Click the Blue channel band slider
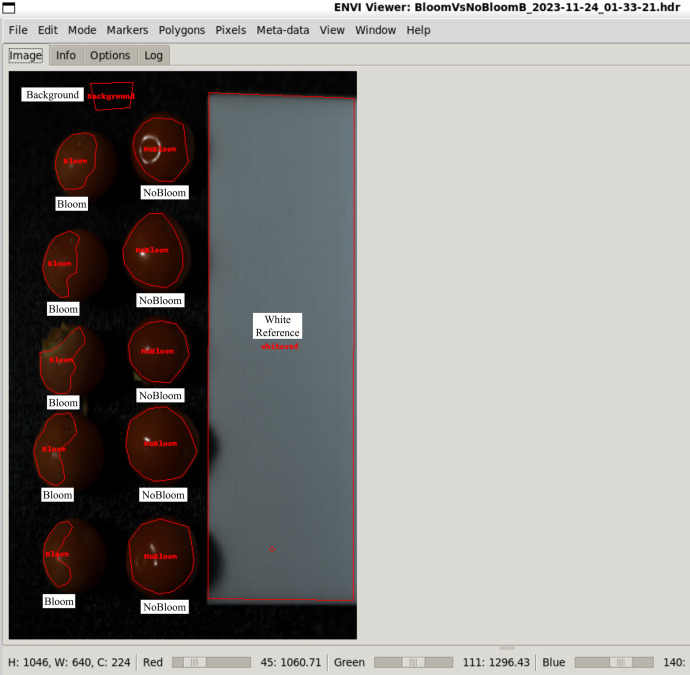690x675 pixels. point(614,662)
